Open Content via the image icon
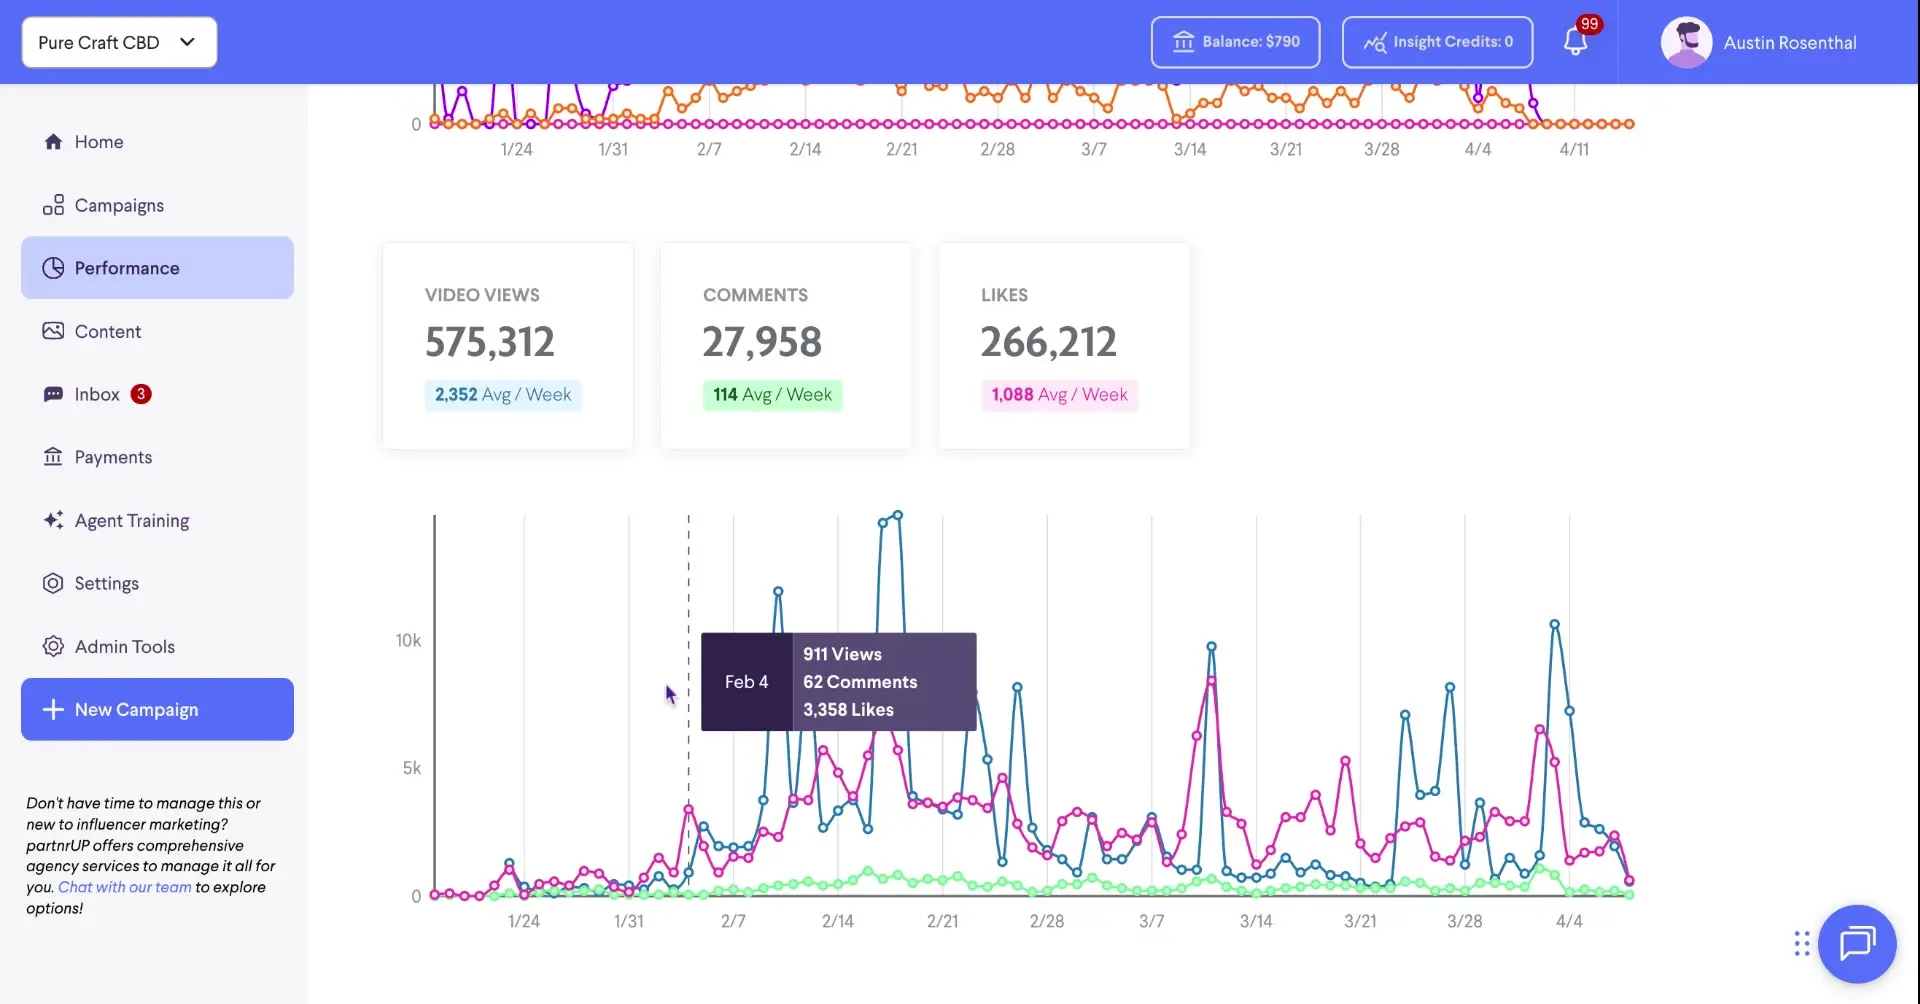Screen dimensions: 1920x1004 pyautogui.click(x=53, y=330)
